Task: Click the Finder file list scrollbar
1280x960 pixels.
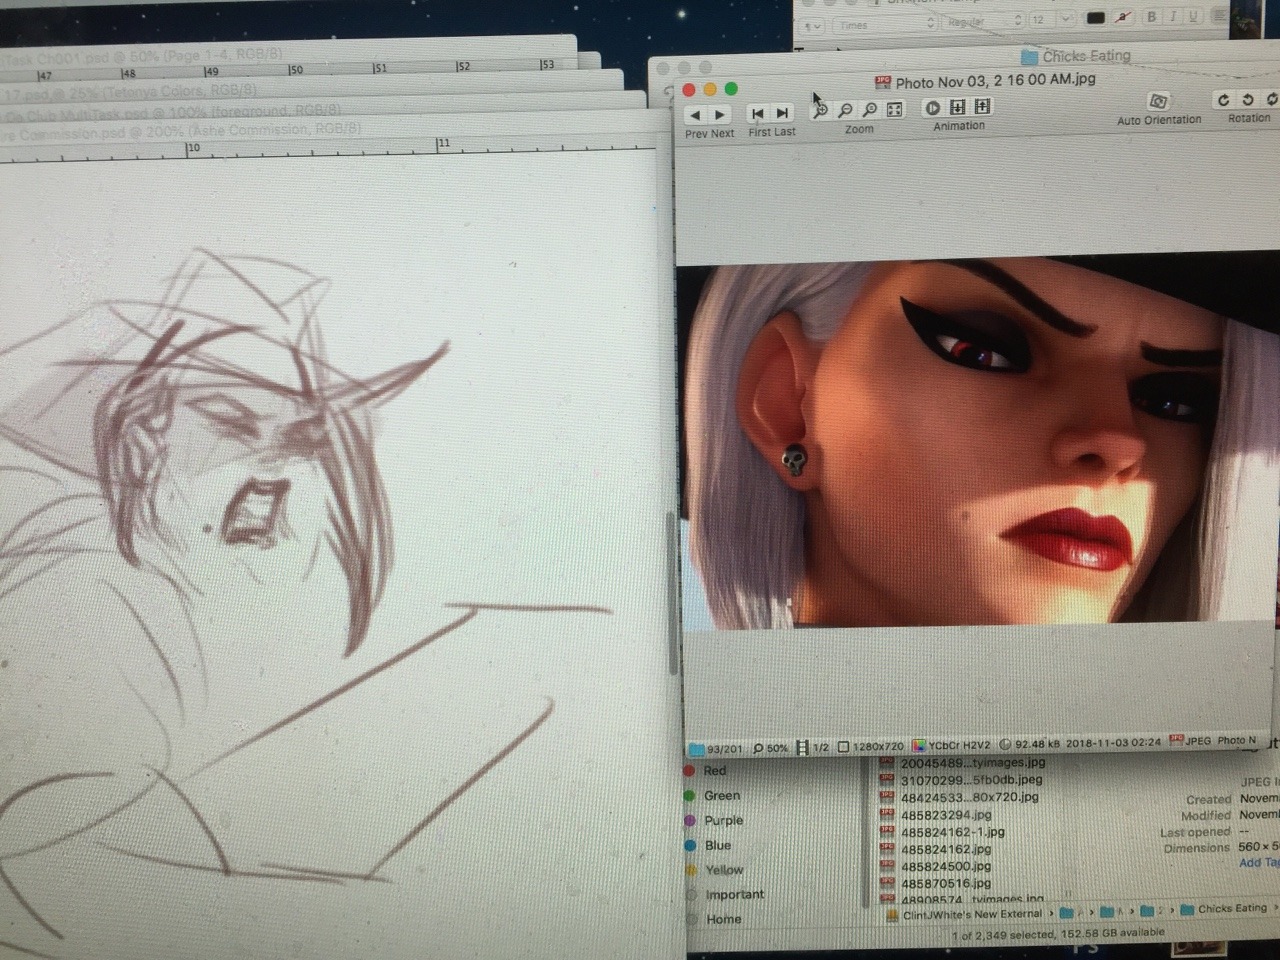Action: click(x=867, y=830)
